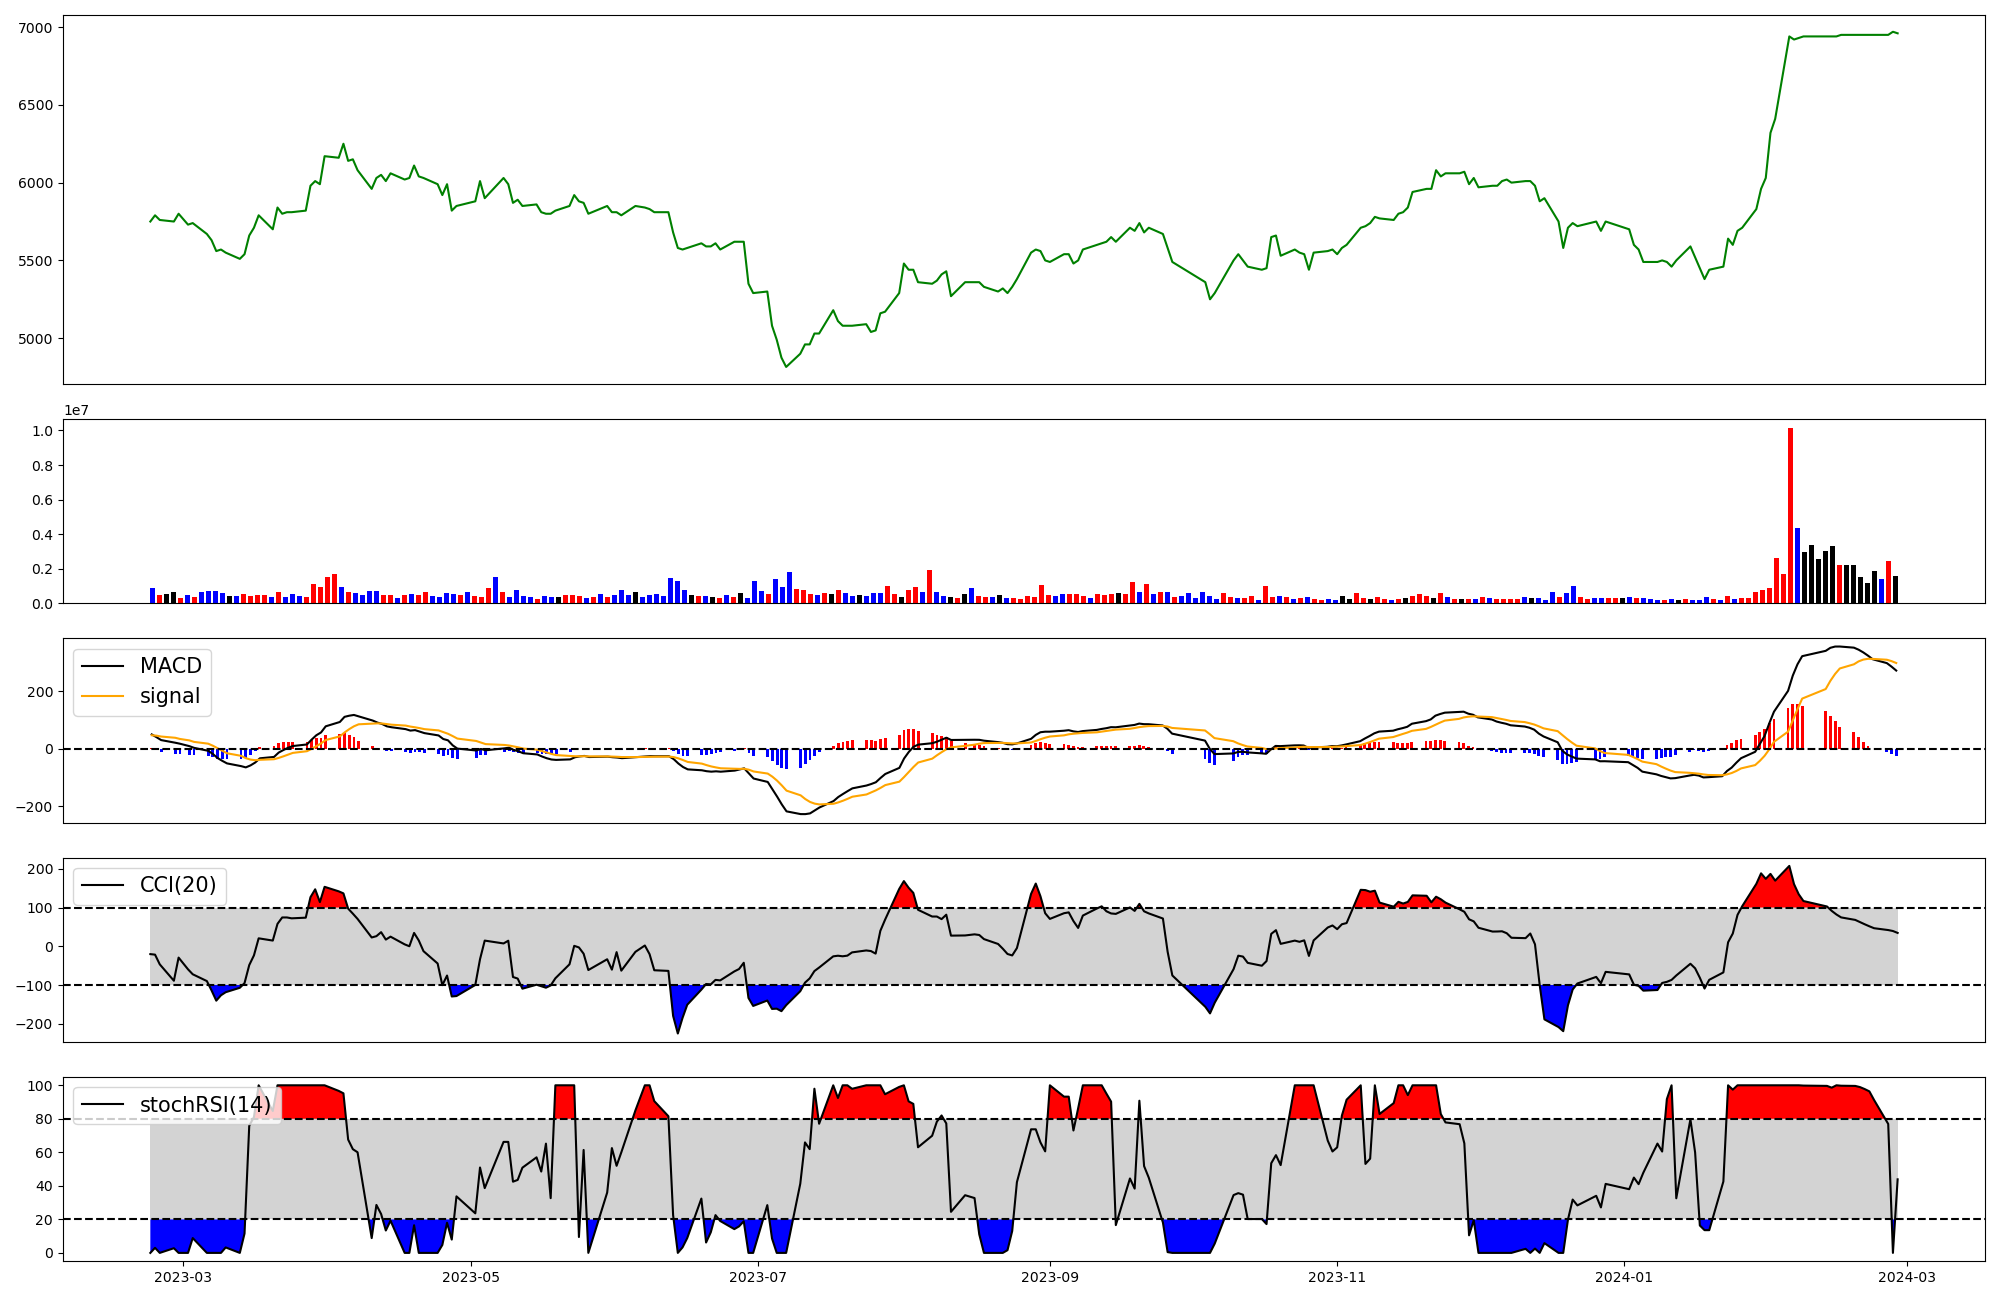This screenshot has width=2000, height=1300.
Task: Click the 6500 price axis label
Action: (35, 105)
